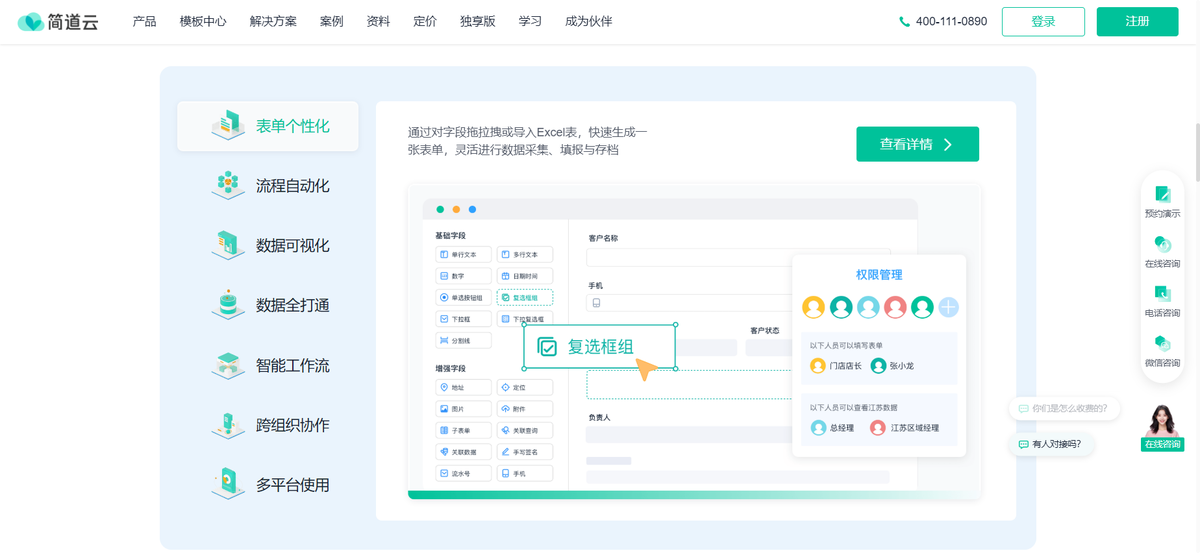This screenshot has height=553, width=1200.
Task: Expand the 解决方案 menu
Action: click(x=273, y=21)
